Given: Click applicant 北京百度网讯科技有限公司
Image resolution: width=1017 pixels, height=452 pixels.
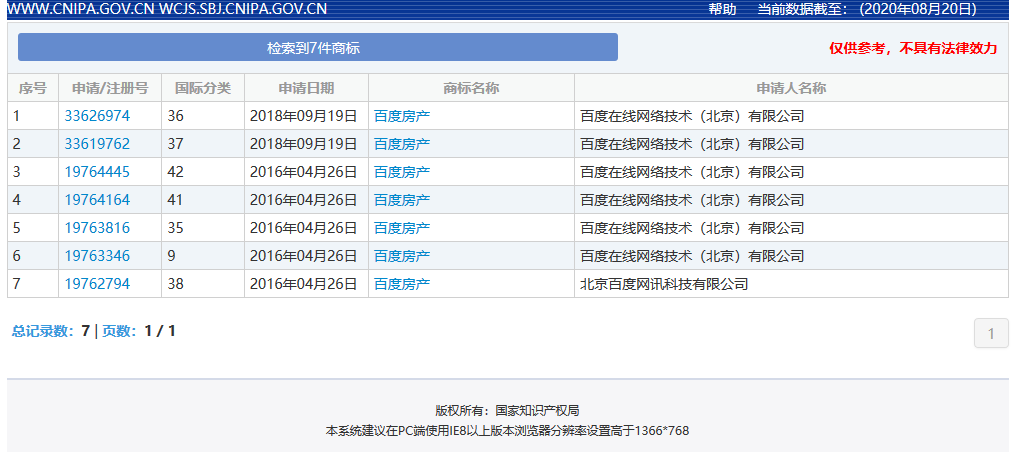Looking at the screenshot, I should pyautogui.click(x=664, y=283).
